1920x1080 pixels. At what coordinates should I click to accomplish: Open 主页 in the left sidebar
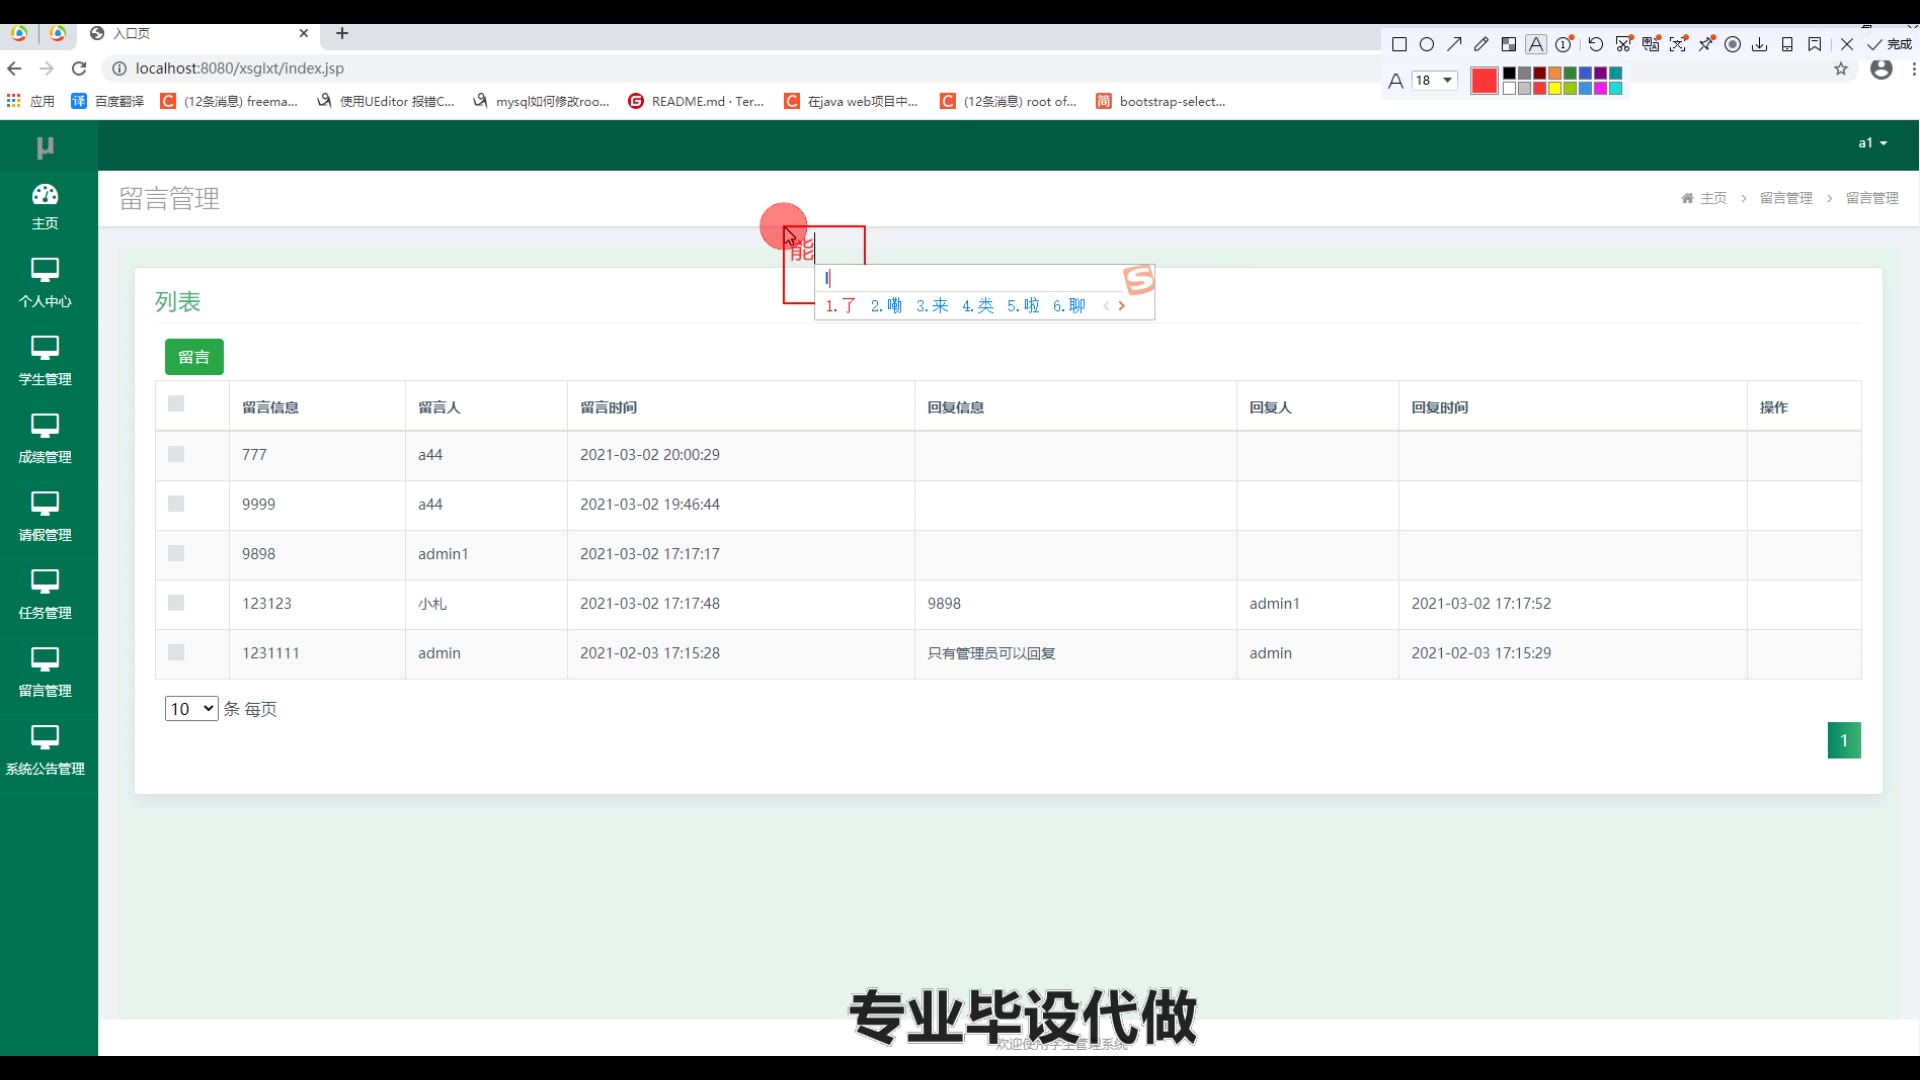pyautogui.click(x=45, y=207)
